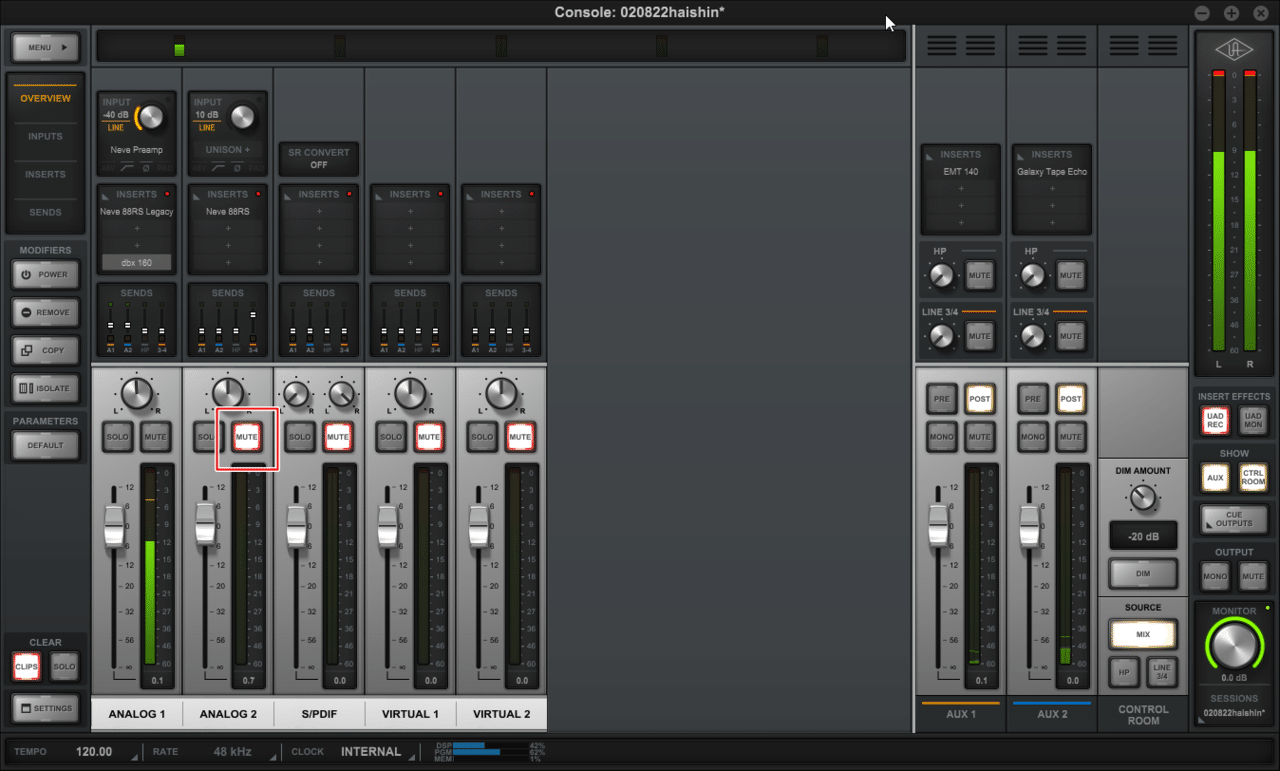This screenshot has width=1280, height=771.
Task: Enable PRE on AUX 1
Action: click(x=942, y=398)
